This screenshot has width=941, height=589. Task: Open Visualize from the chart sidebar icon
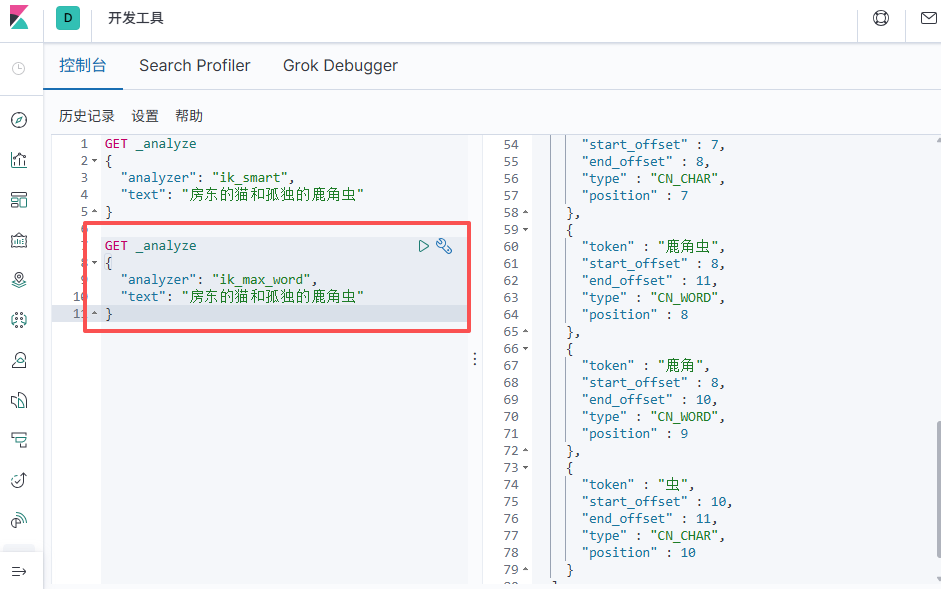(19, 160)
